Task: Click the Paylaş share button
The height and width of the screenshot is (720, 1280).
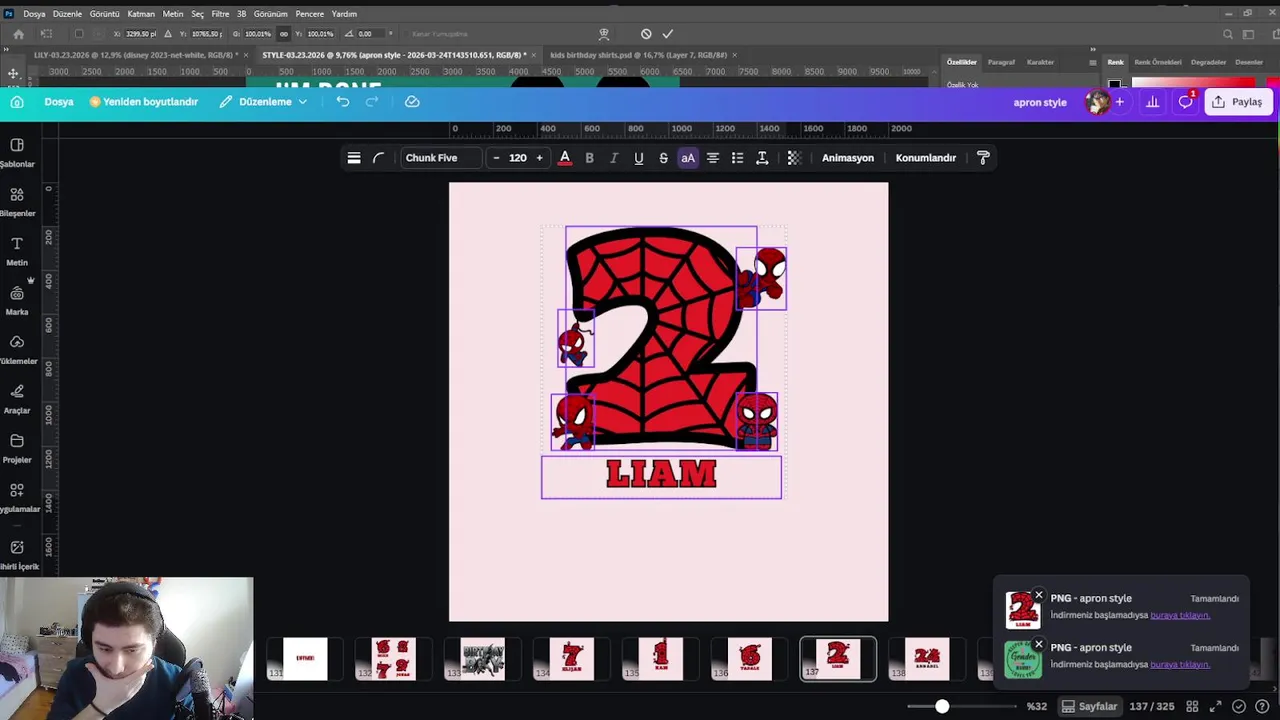Action: click(1238, 102)
